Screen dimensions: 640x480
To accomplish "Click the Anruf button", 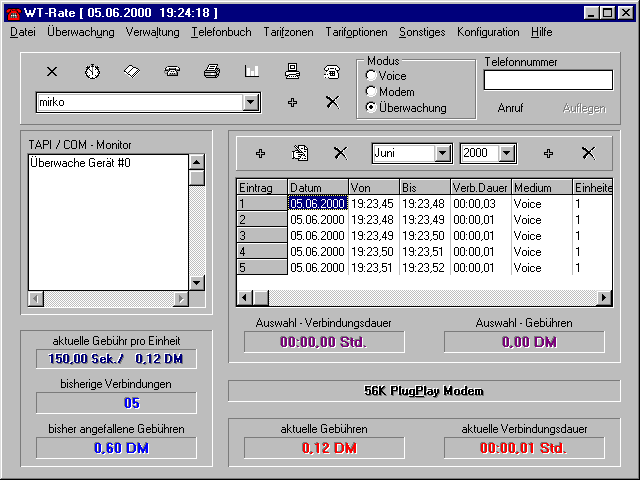I will [x=510, y=108].
